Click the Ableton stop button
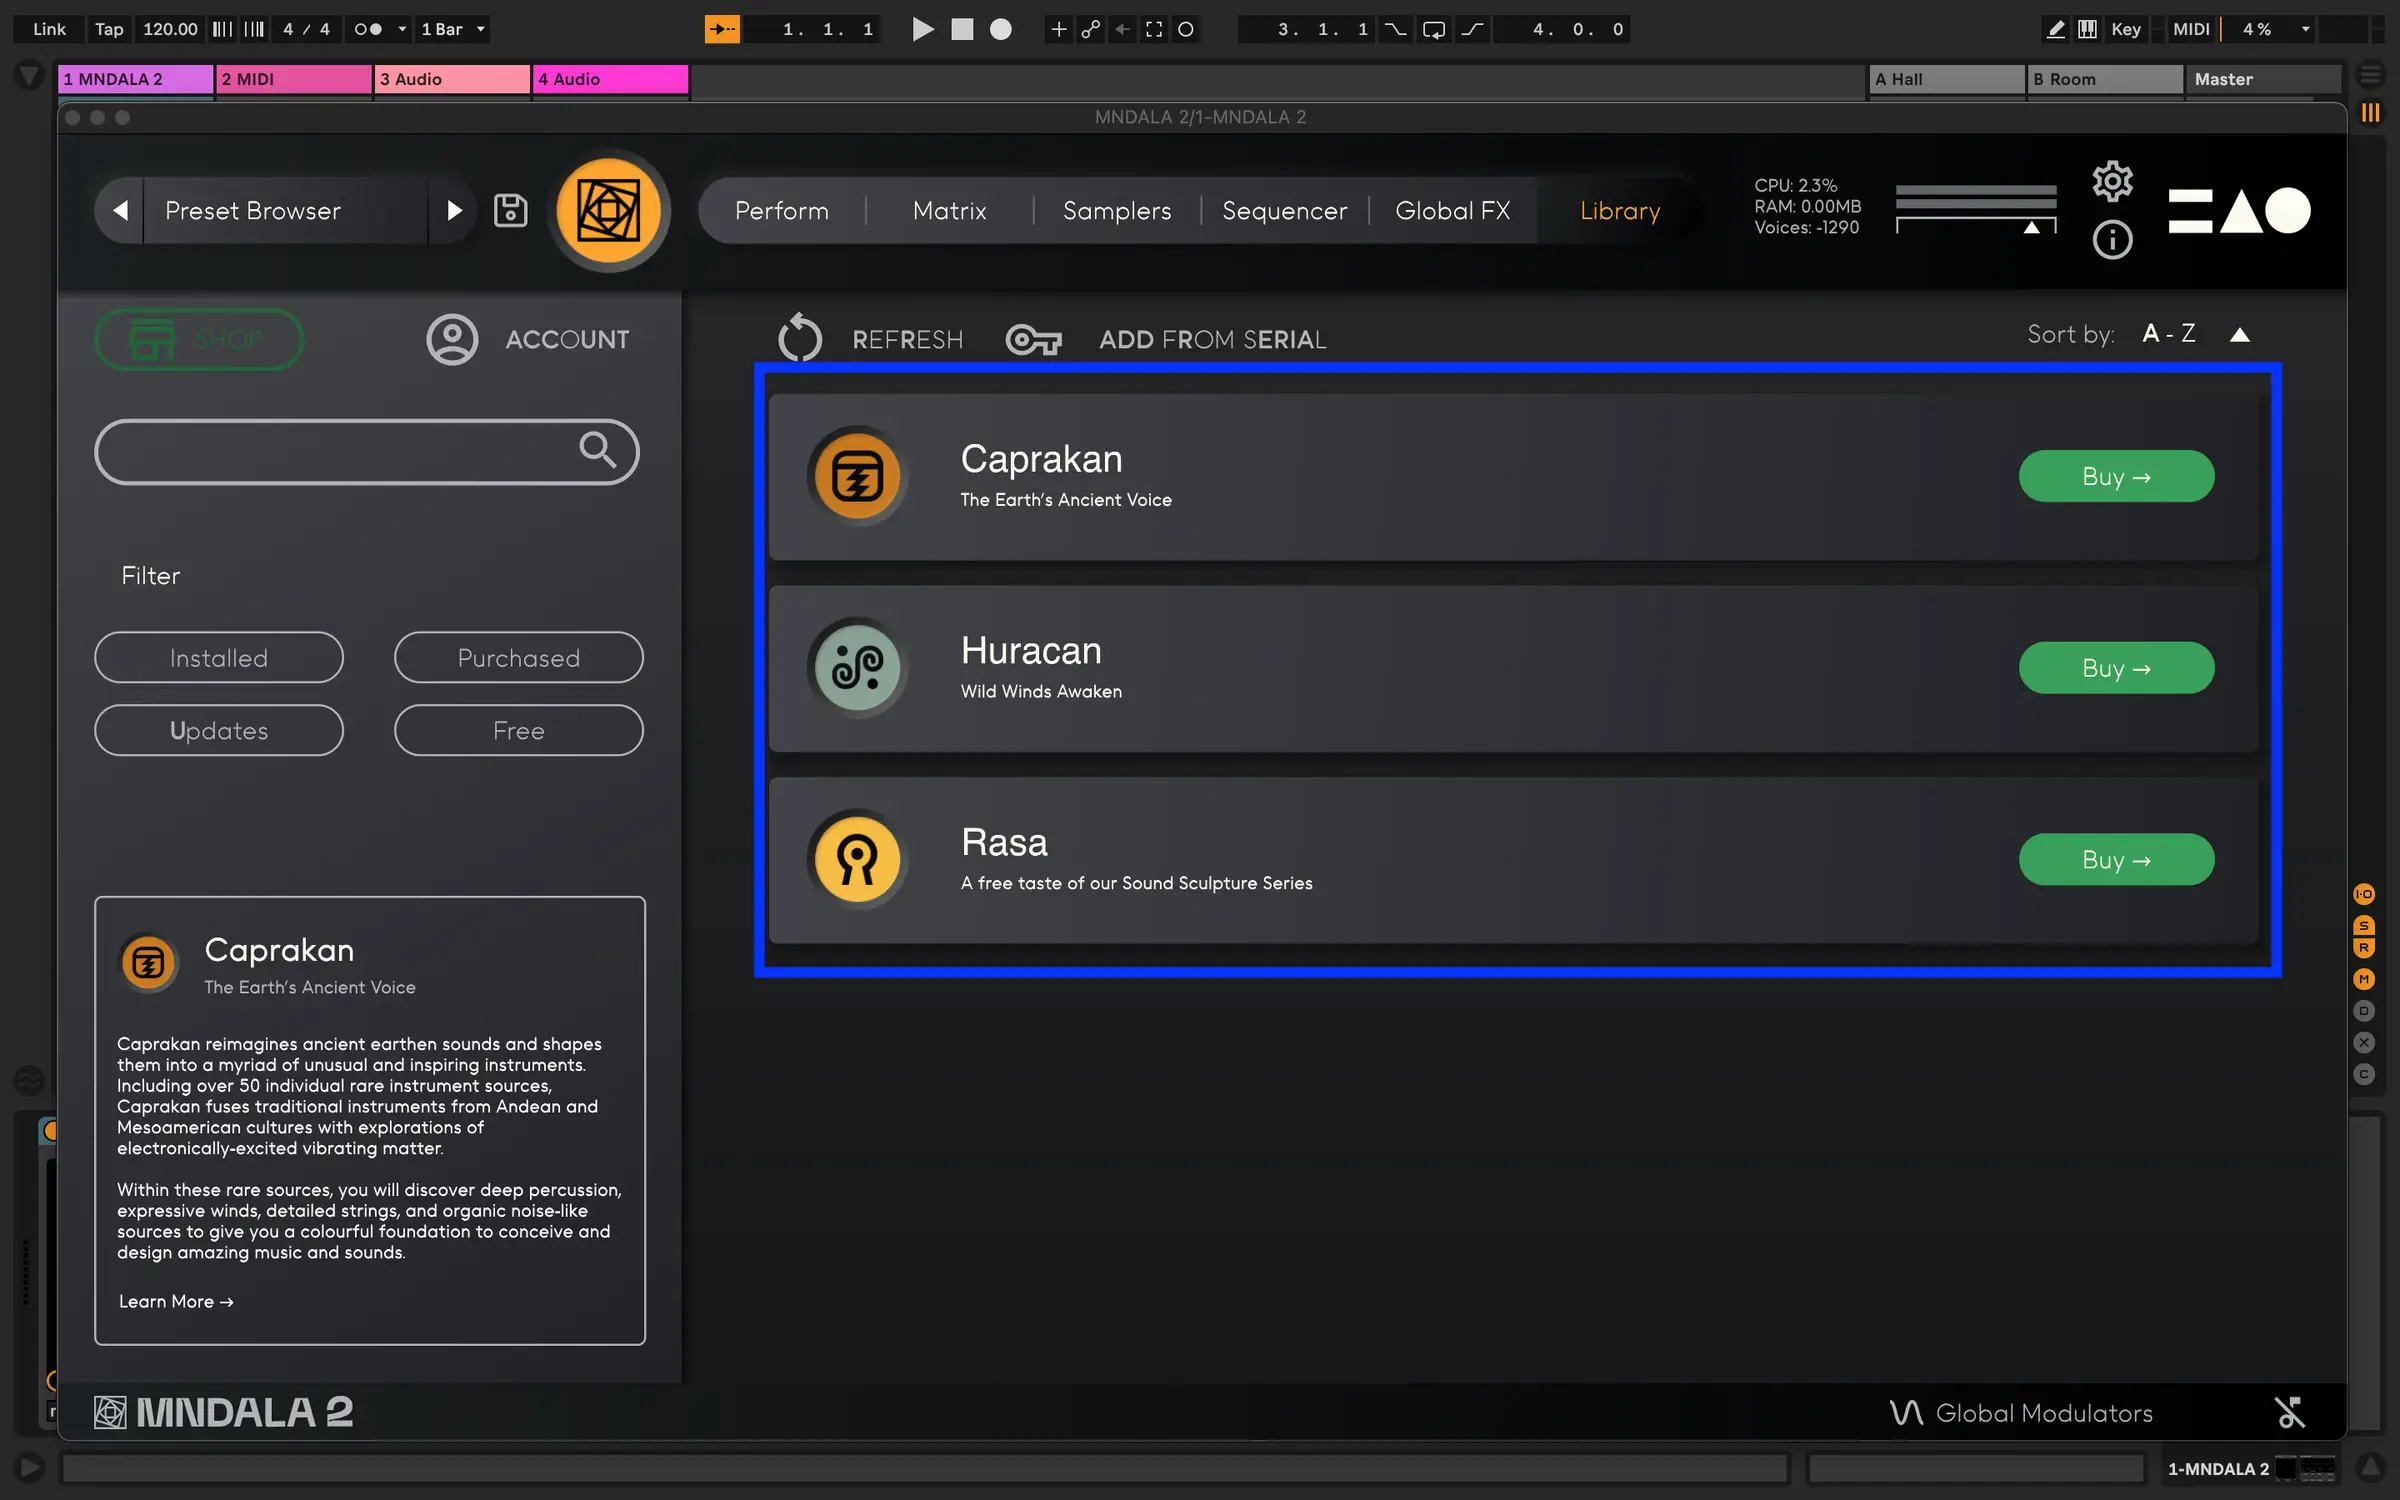The width and height of the screenshot is (2400, 1500). 962,29
